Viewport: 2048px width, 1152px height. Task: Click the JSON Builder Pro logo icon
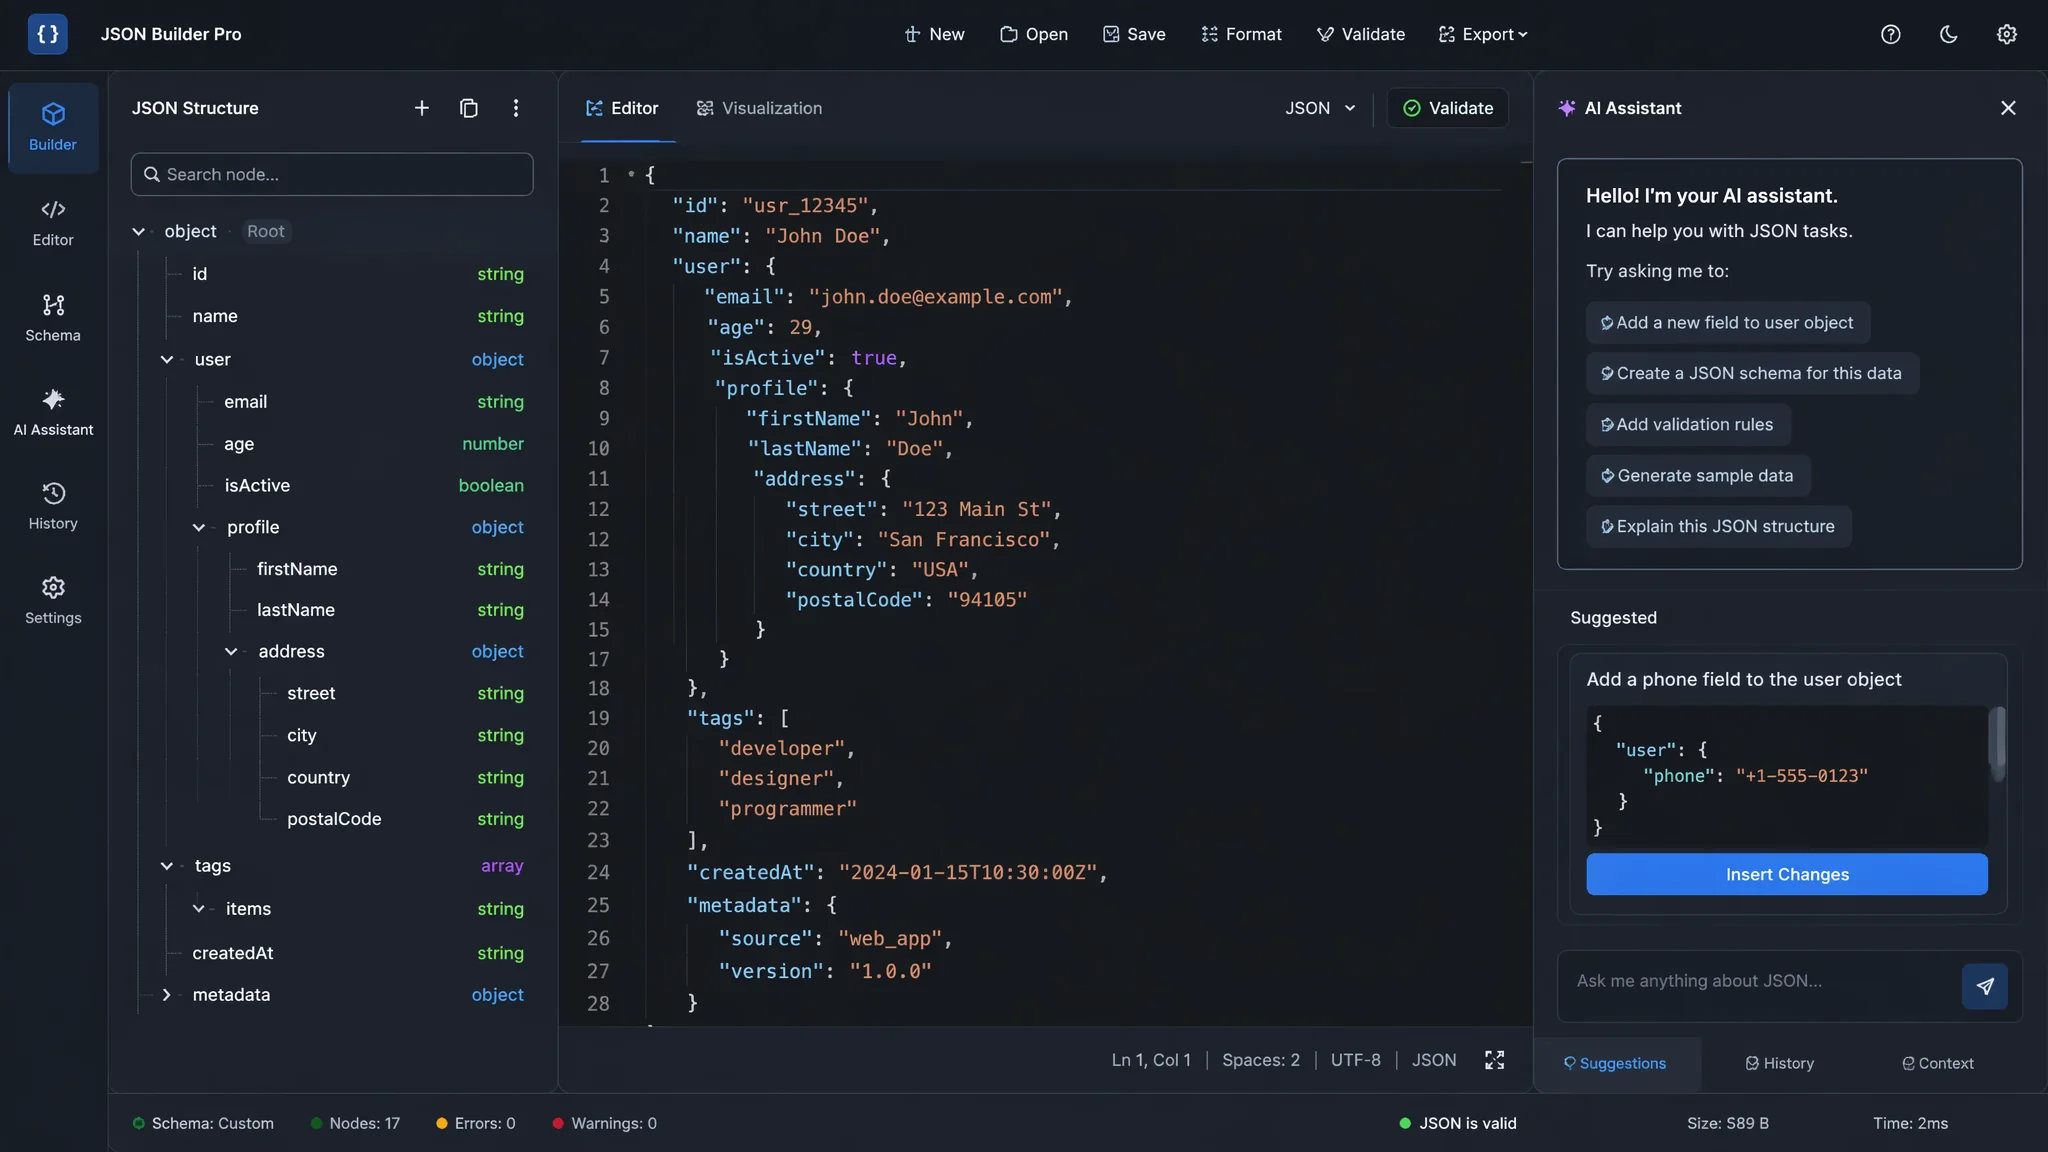tap(48, 34)
